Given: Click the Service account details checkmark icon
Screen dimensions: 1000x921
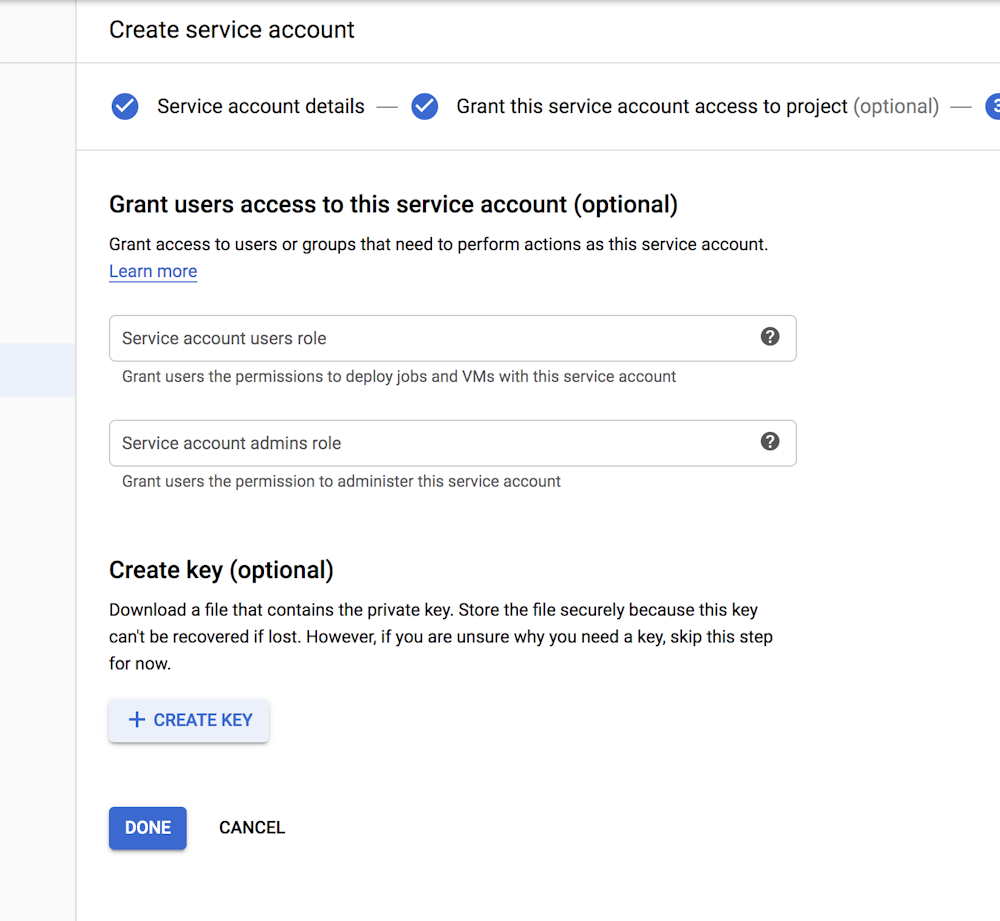Looking at the screenshot, I should (125, 107).
